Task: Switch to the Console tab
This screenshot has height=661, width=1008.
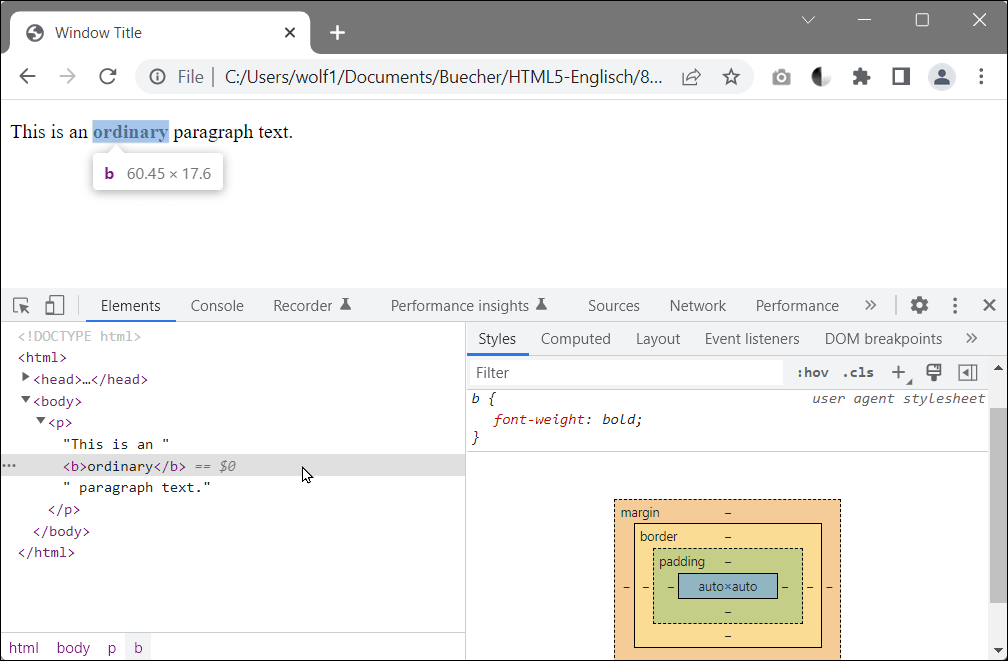Action: coord(217,305)
